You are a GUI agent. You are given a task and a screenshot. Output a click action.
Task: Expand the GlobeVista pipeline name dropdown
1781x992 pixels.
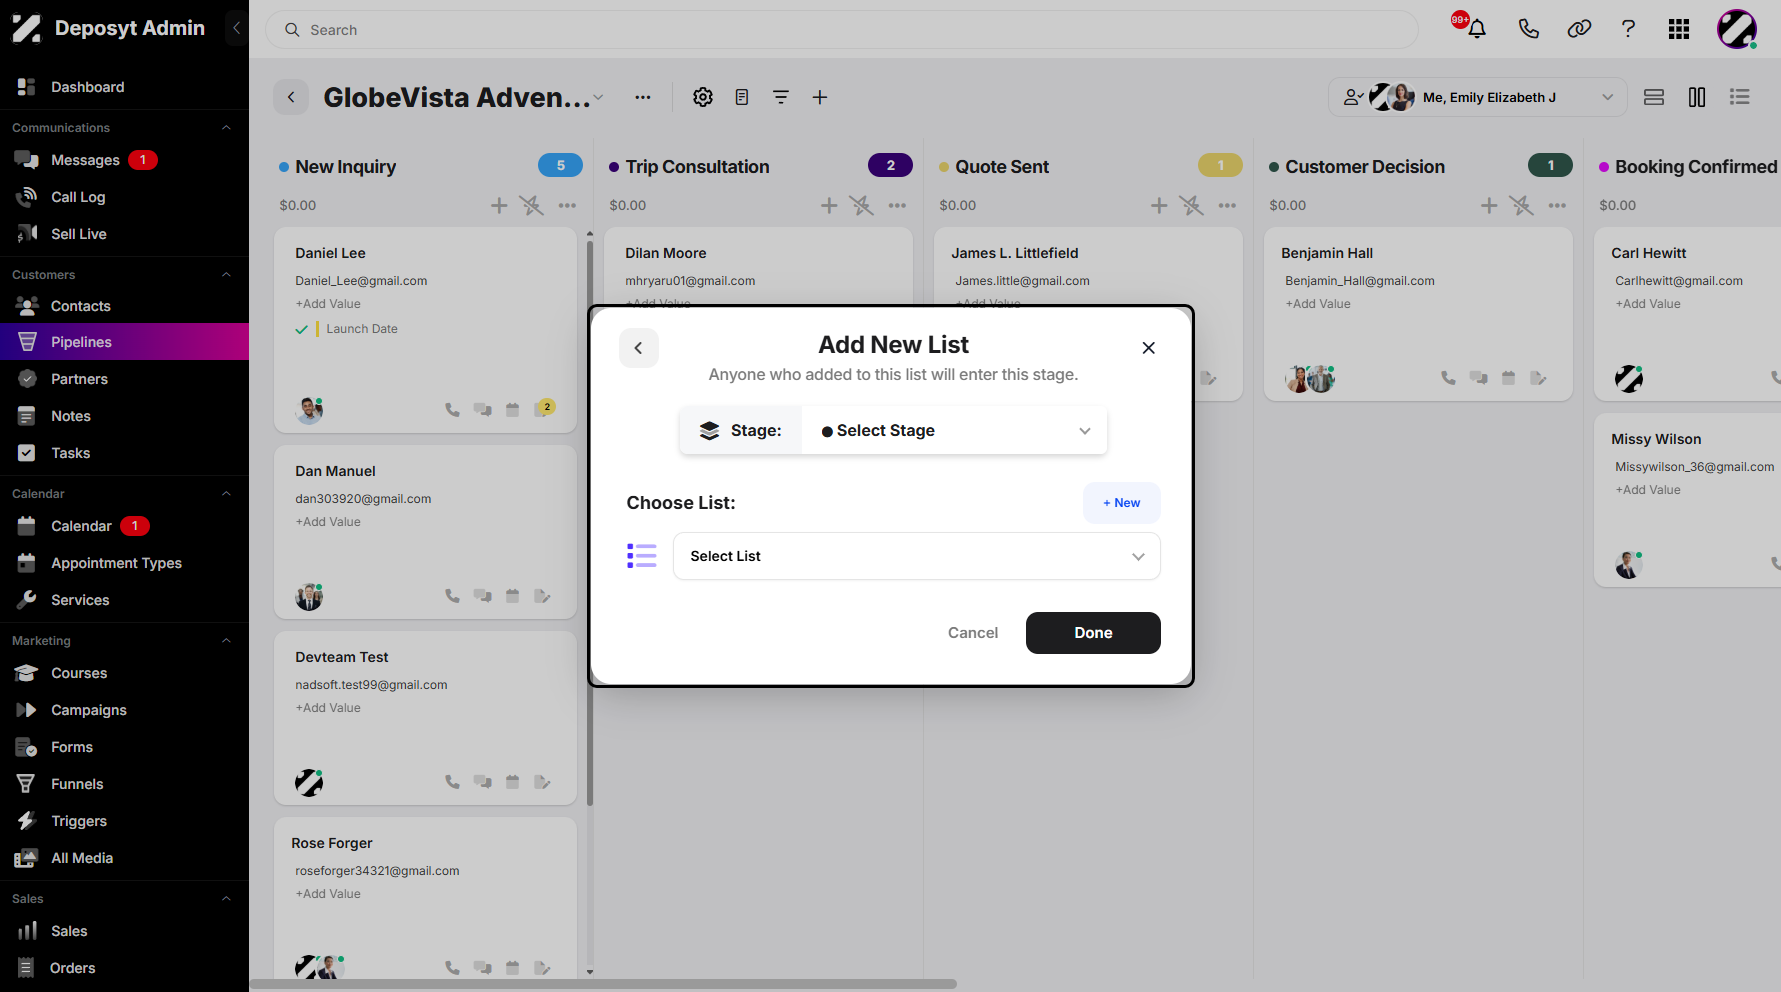coord(598,97)
